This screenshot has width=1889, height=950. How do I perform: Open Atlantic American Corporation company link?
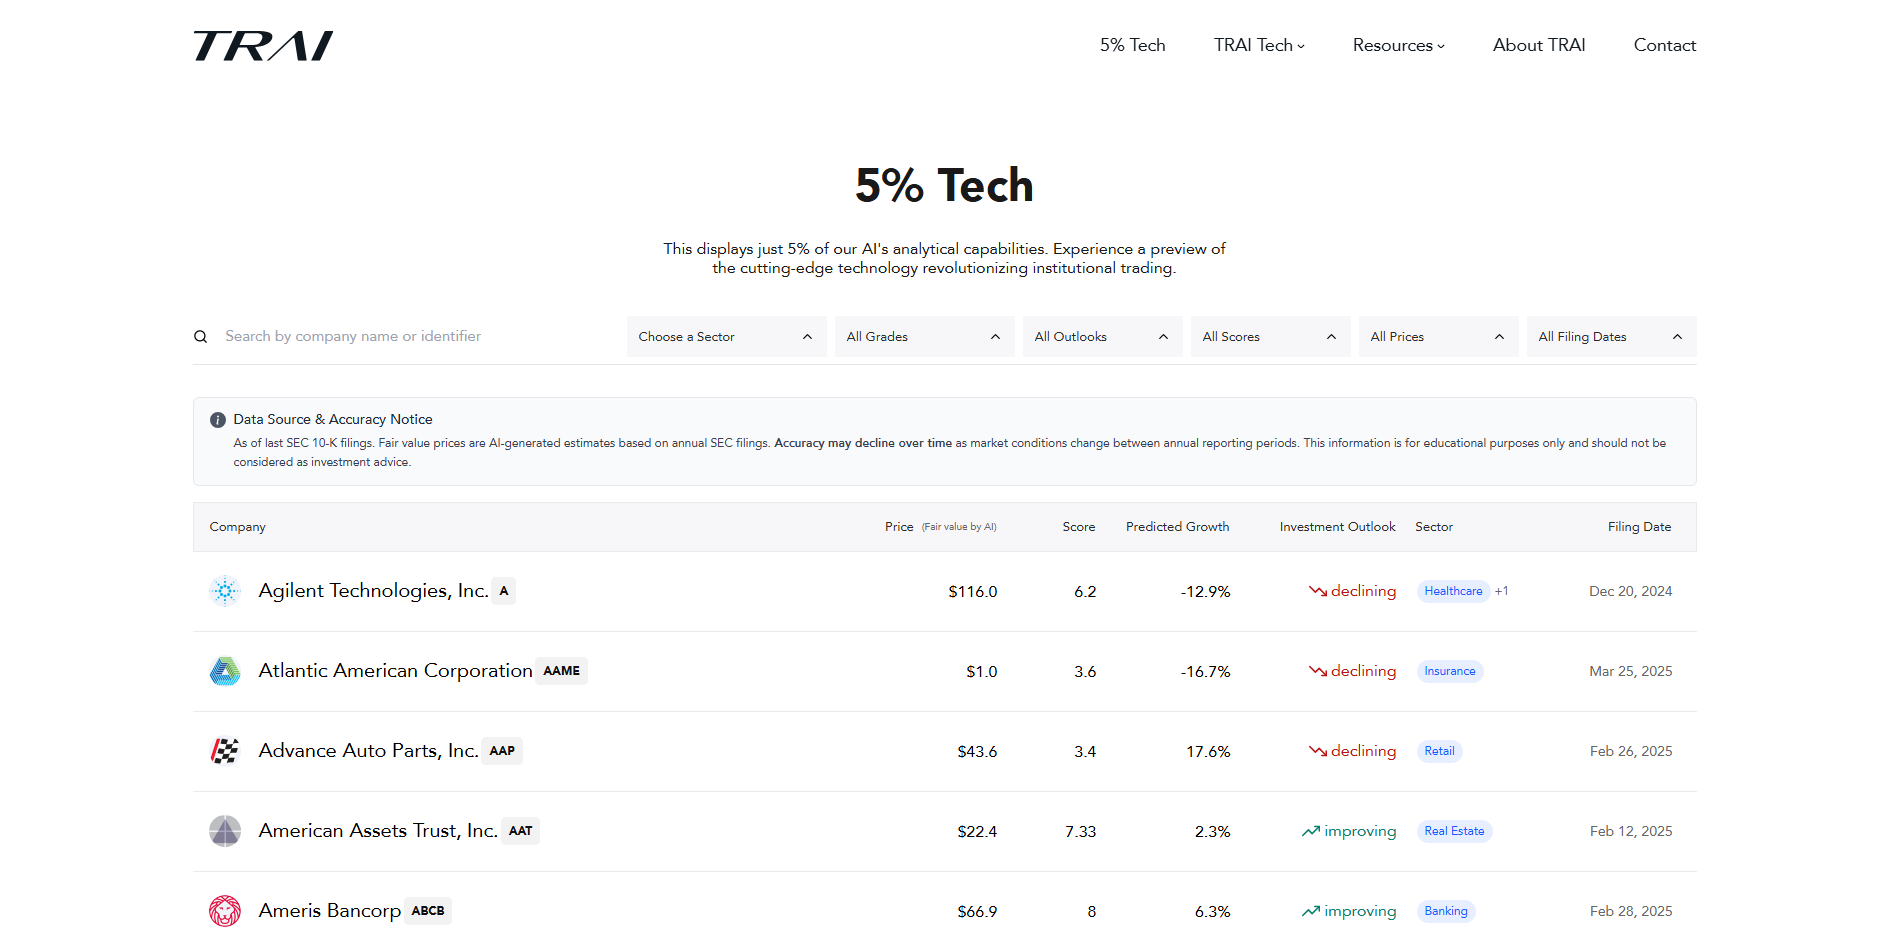click(x=395, y=671)
